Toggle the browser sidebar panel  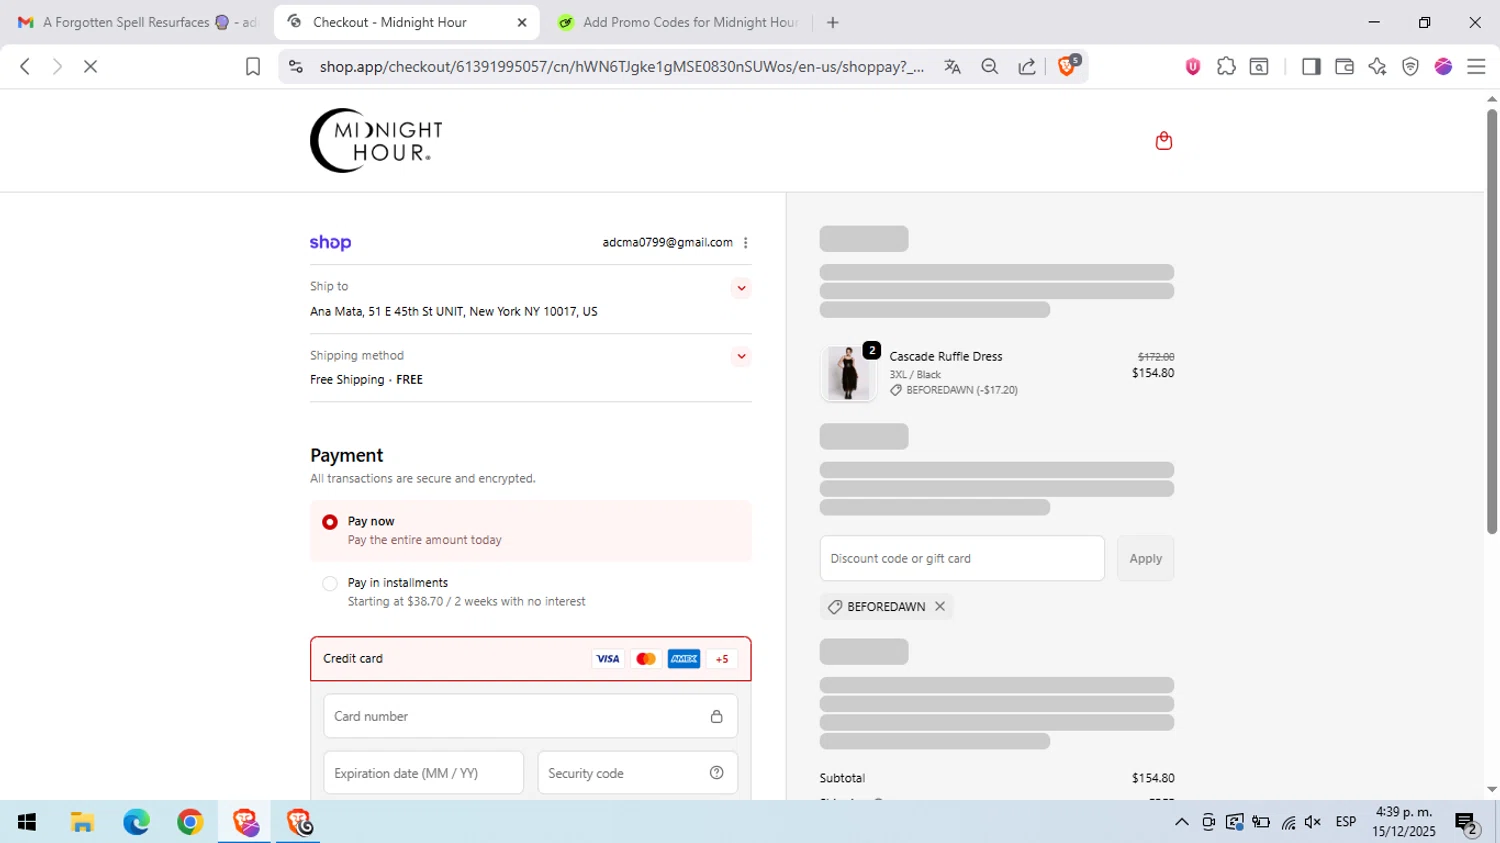click(x=1311, y=66)
